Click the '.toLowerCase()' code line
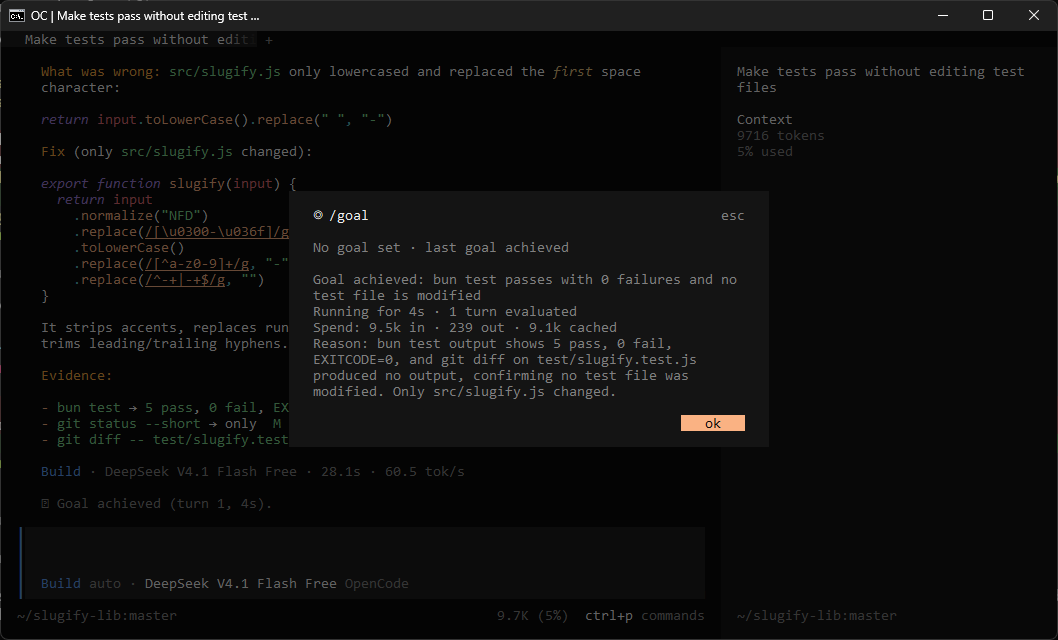The height and width of the screenshot is (640, 1058). (x=128, y=248)
